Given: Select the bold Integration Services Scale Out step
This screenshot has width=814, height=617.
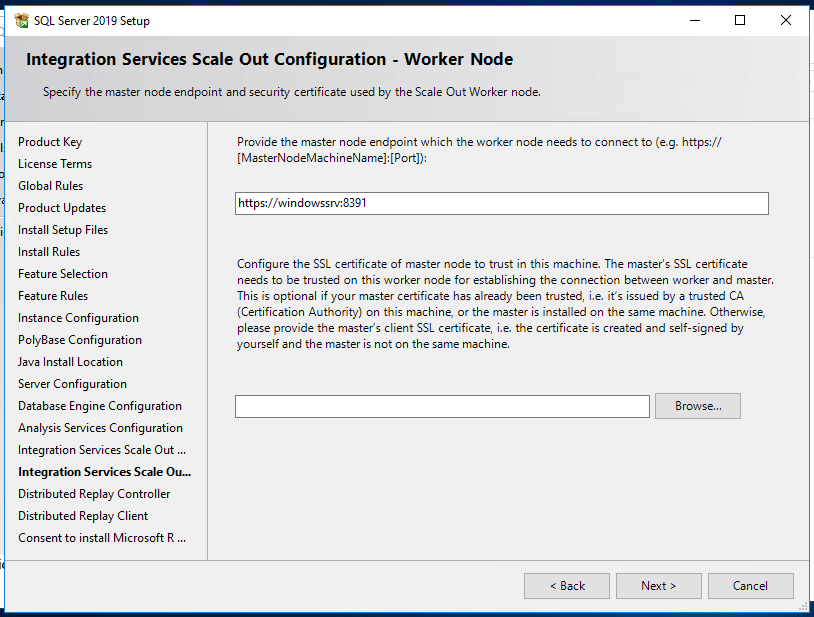Looking at the screenshot, I should point(104,472).
